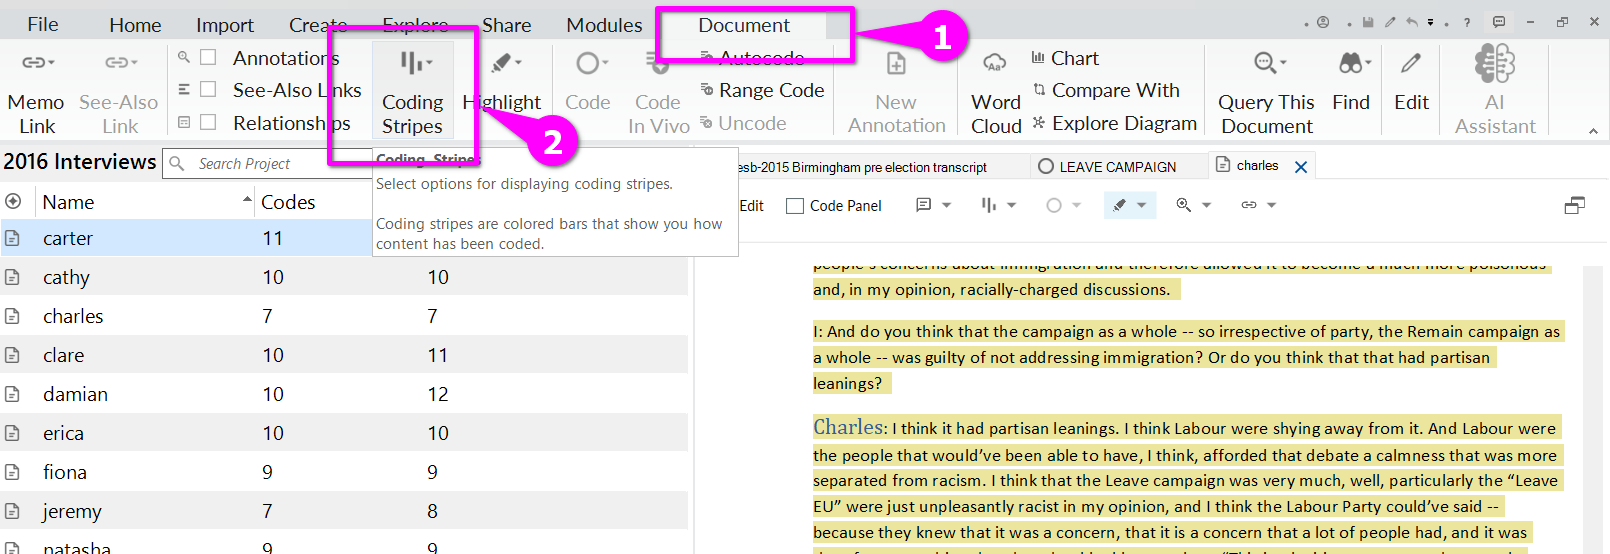This screenshot has height=554, width=1610.
Task: Switch to LEAVE CAMPAIGN tab
Action: [x=1116, y=167]
